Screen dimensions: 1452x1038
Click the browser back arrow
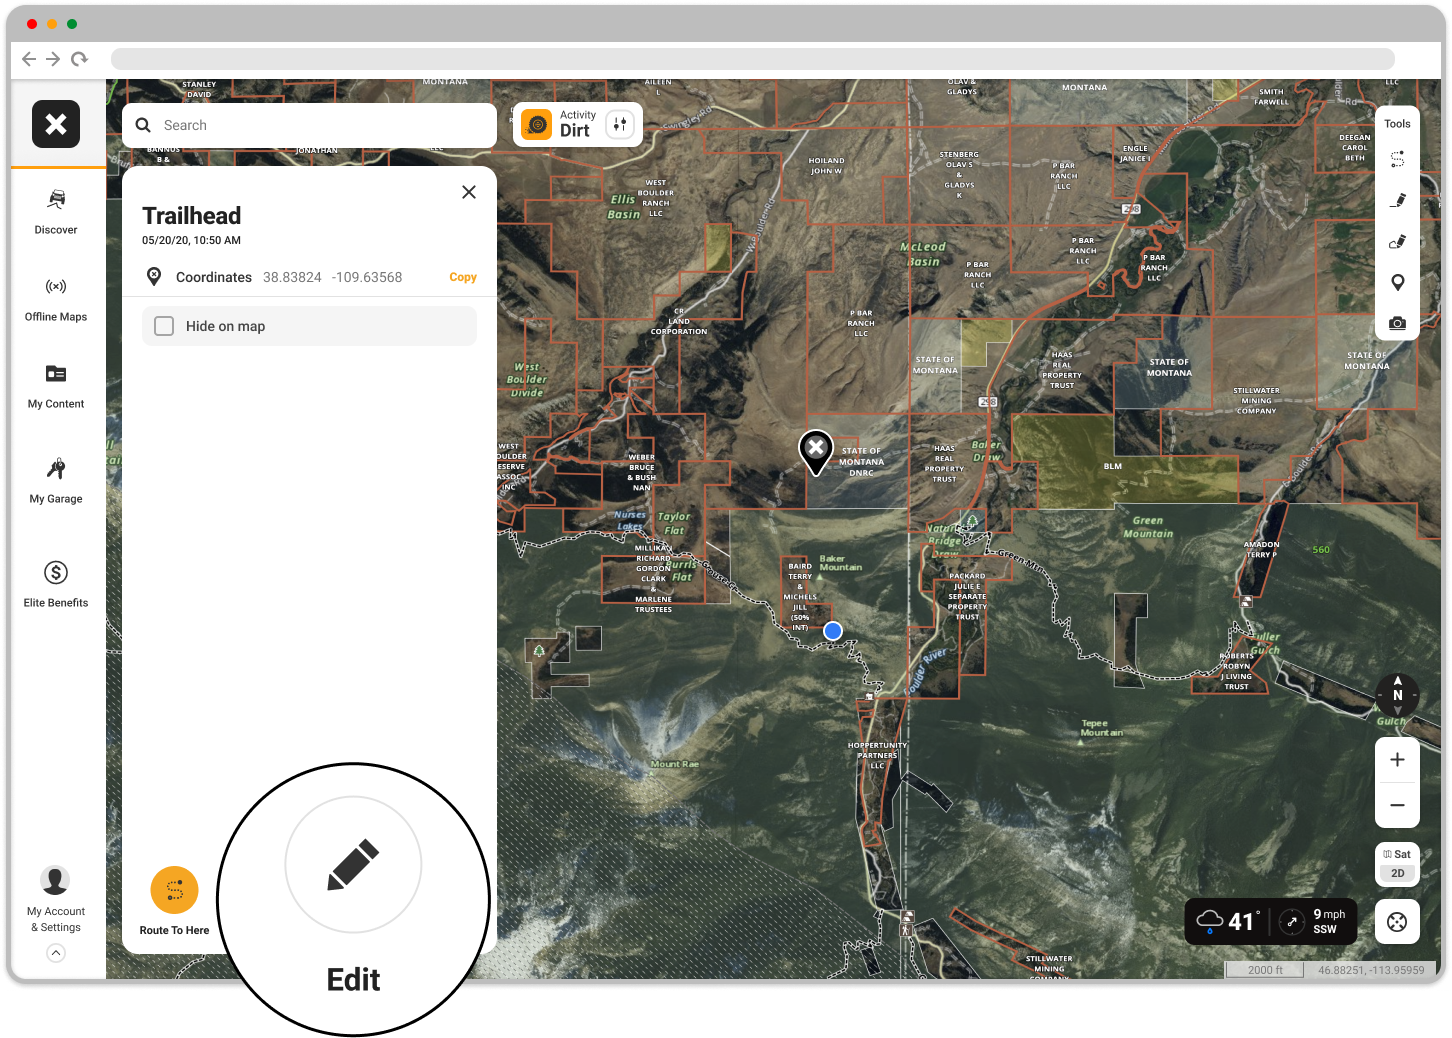tap(28, 59)
